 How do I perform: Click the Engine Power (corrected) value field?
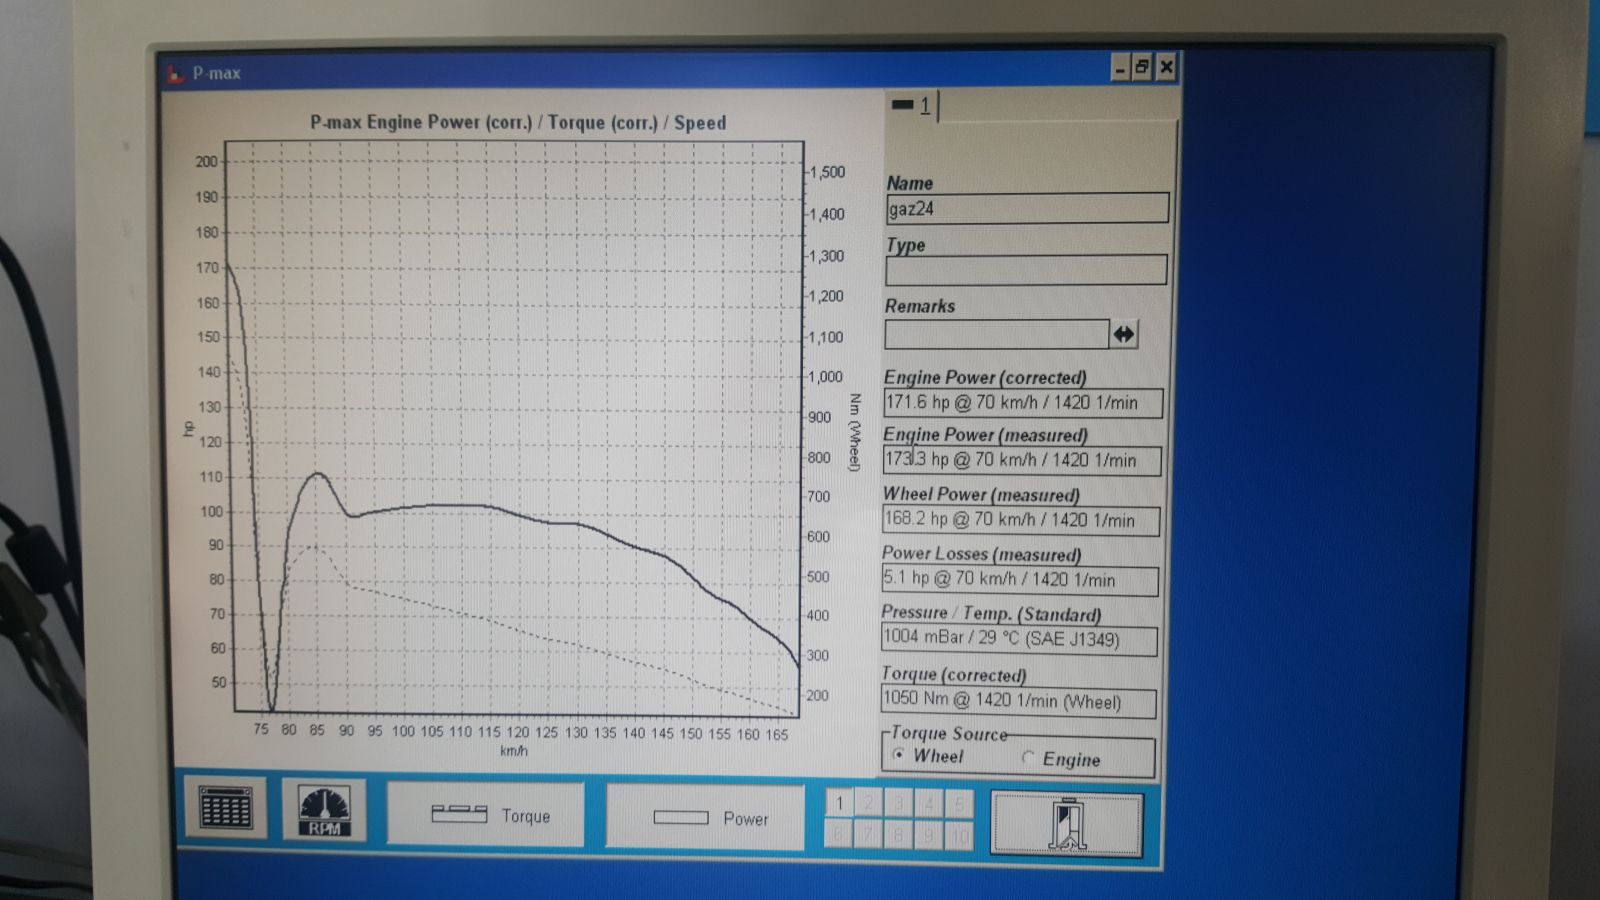coord(1022,403)
